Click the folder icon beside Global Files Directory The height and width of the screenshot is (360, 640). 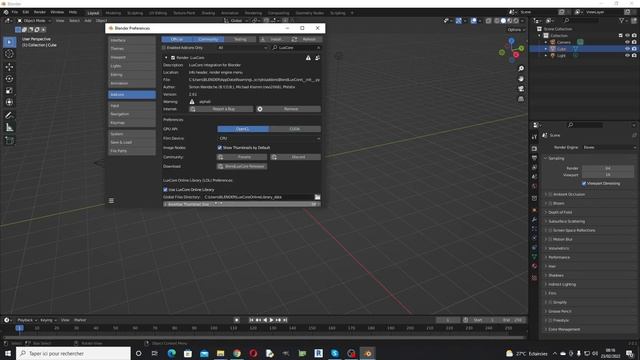(x=317, y=197)
